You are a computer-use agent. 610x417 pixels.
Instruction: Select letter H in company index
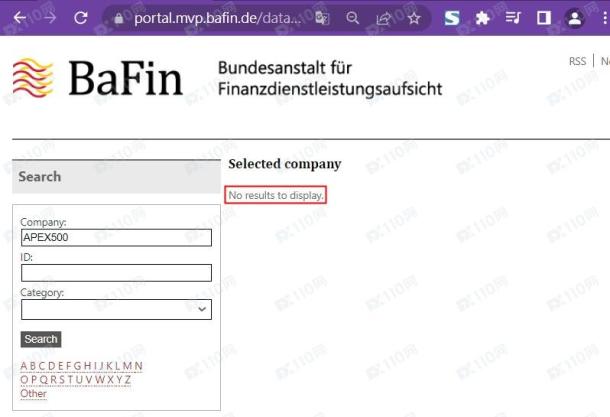pyautogui.click(x=88, y=366)
